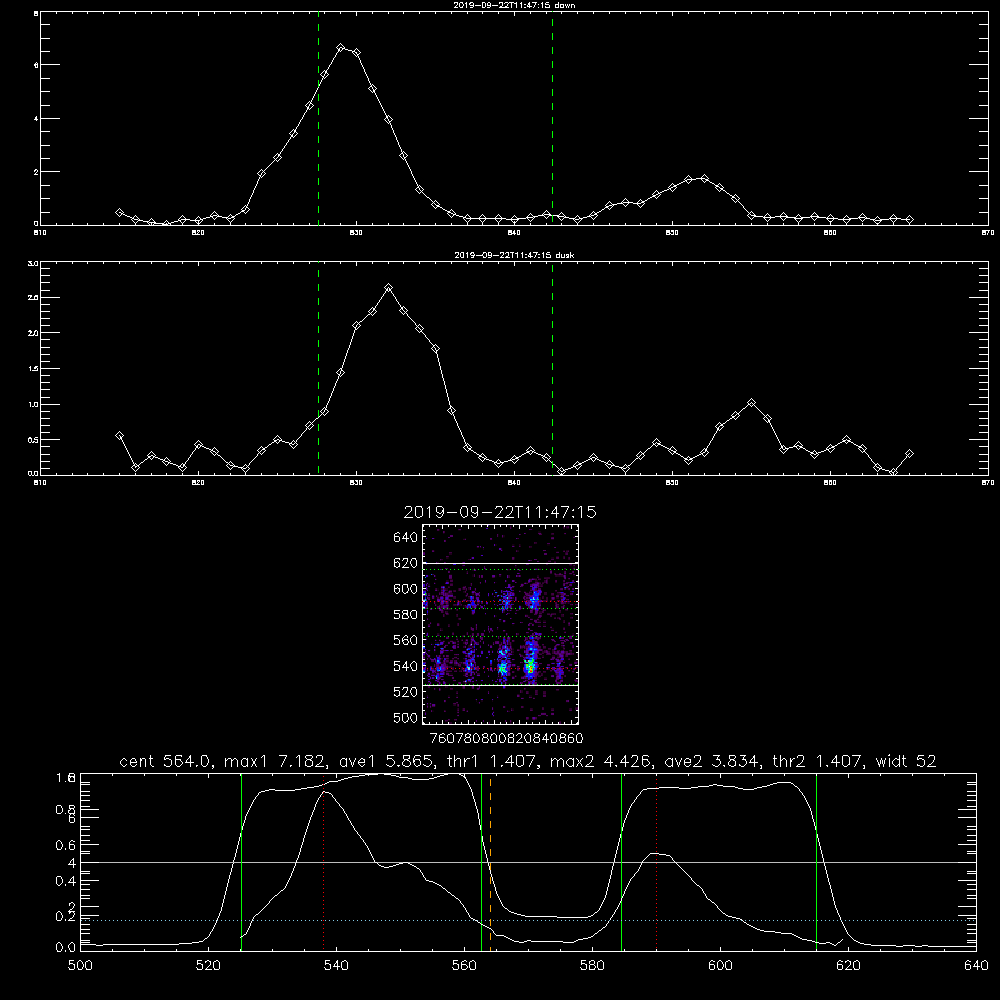Viewport: 1000px width, 1000px height.
Task: Click the '620' x-axis label of the bottom plot
Action: click(848, 966)
